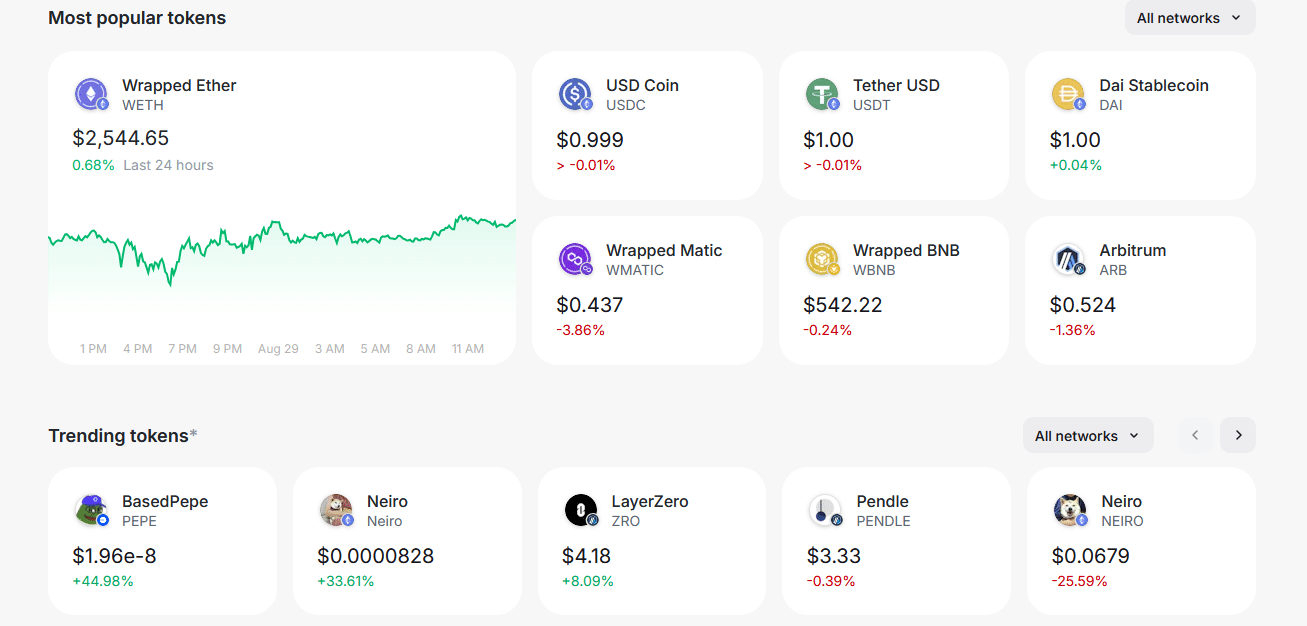
Task: Click the Wrapped Matic logo icon
Action: (x=575, y=260)
